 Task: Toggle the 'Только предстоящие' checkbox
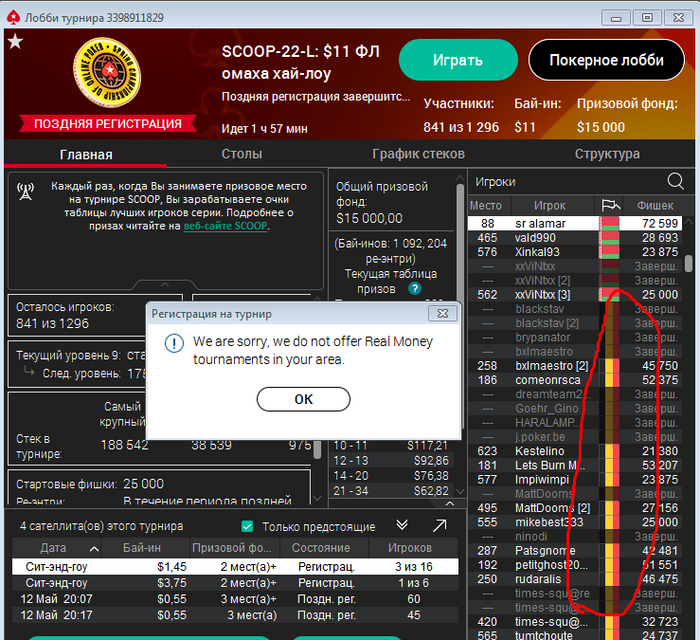[247, 527]
